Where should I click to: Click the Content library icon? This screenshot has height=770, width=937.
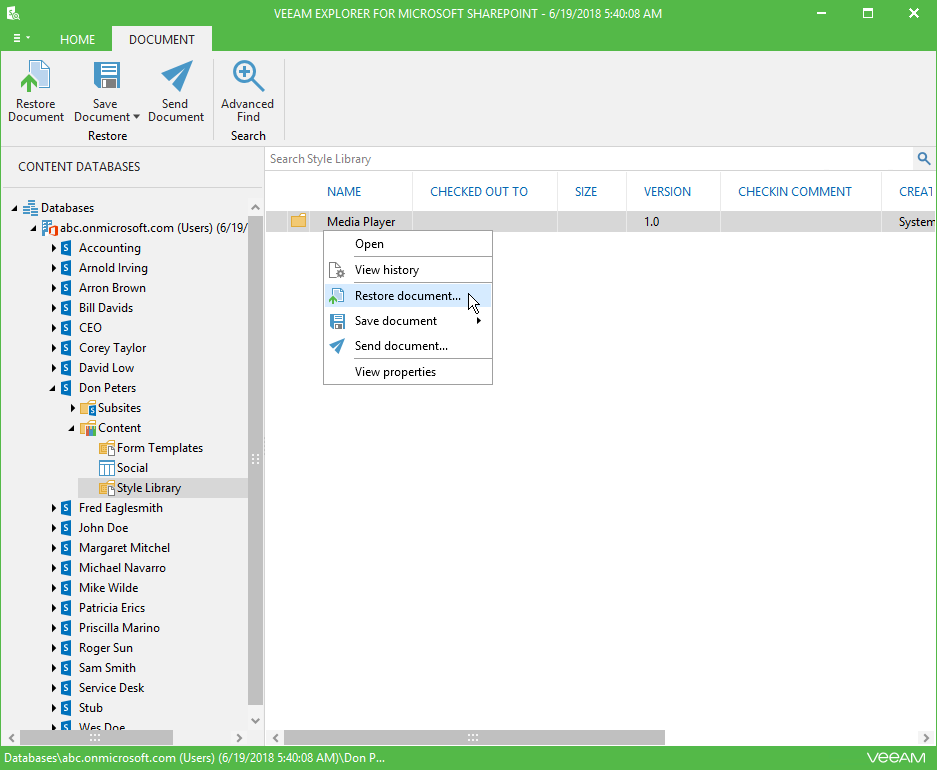tap(88, 428)
